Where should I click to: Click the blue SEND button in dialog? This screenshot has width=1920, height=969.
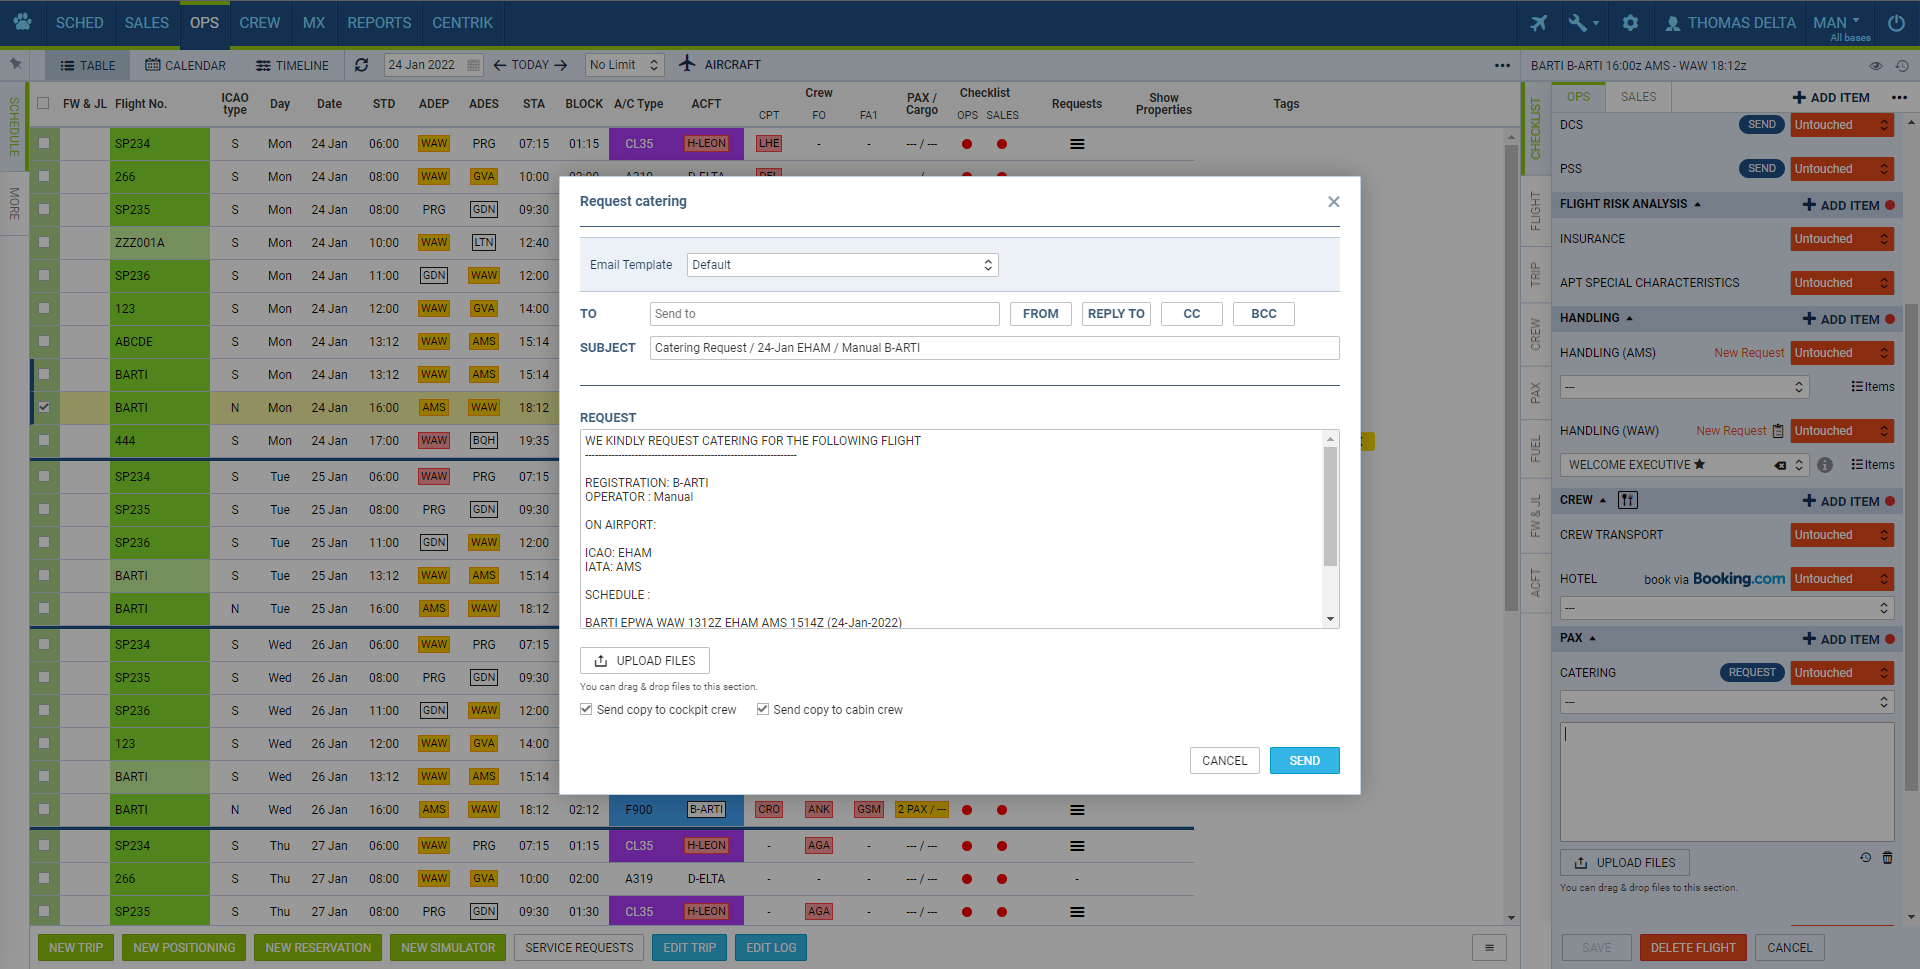tap(1304, 761)
